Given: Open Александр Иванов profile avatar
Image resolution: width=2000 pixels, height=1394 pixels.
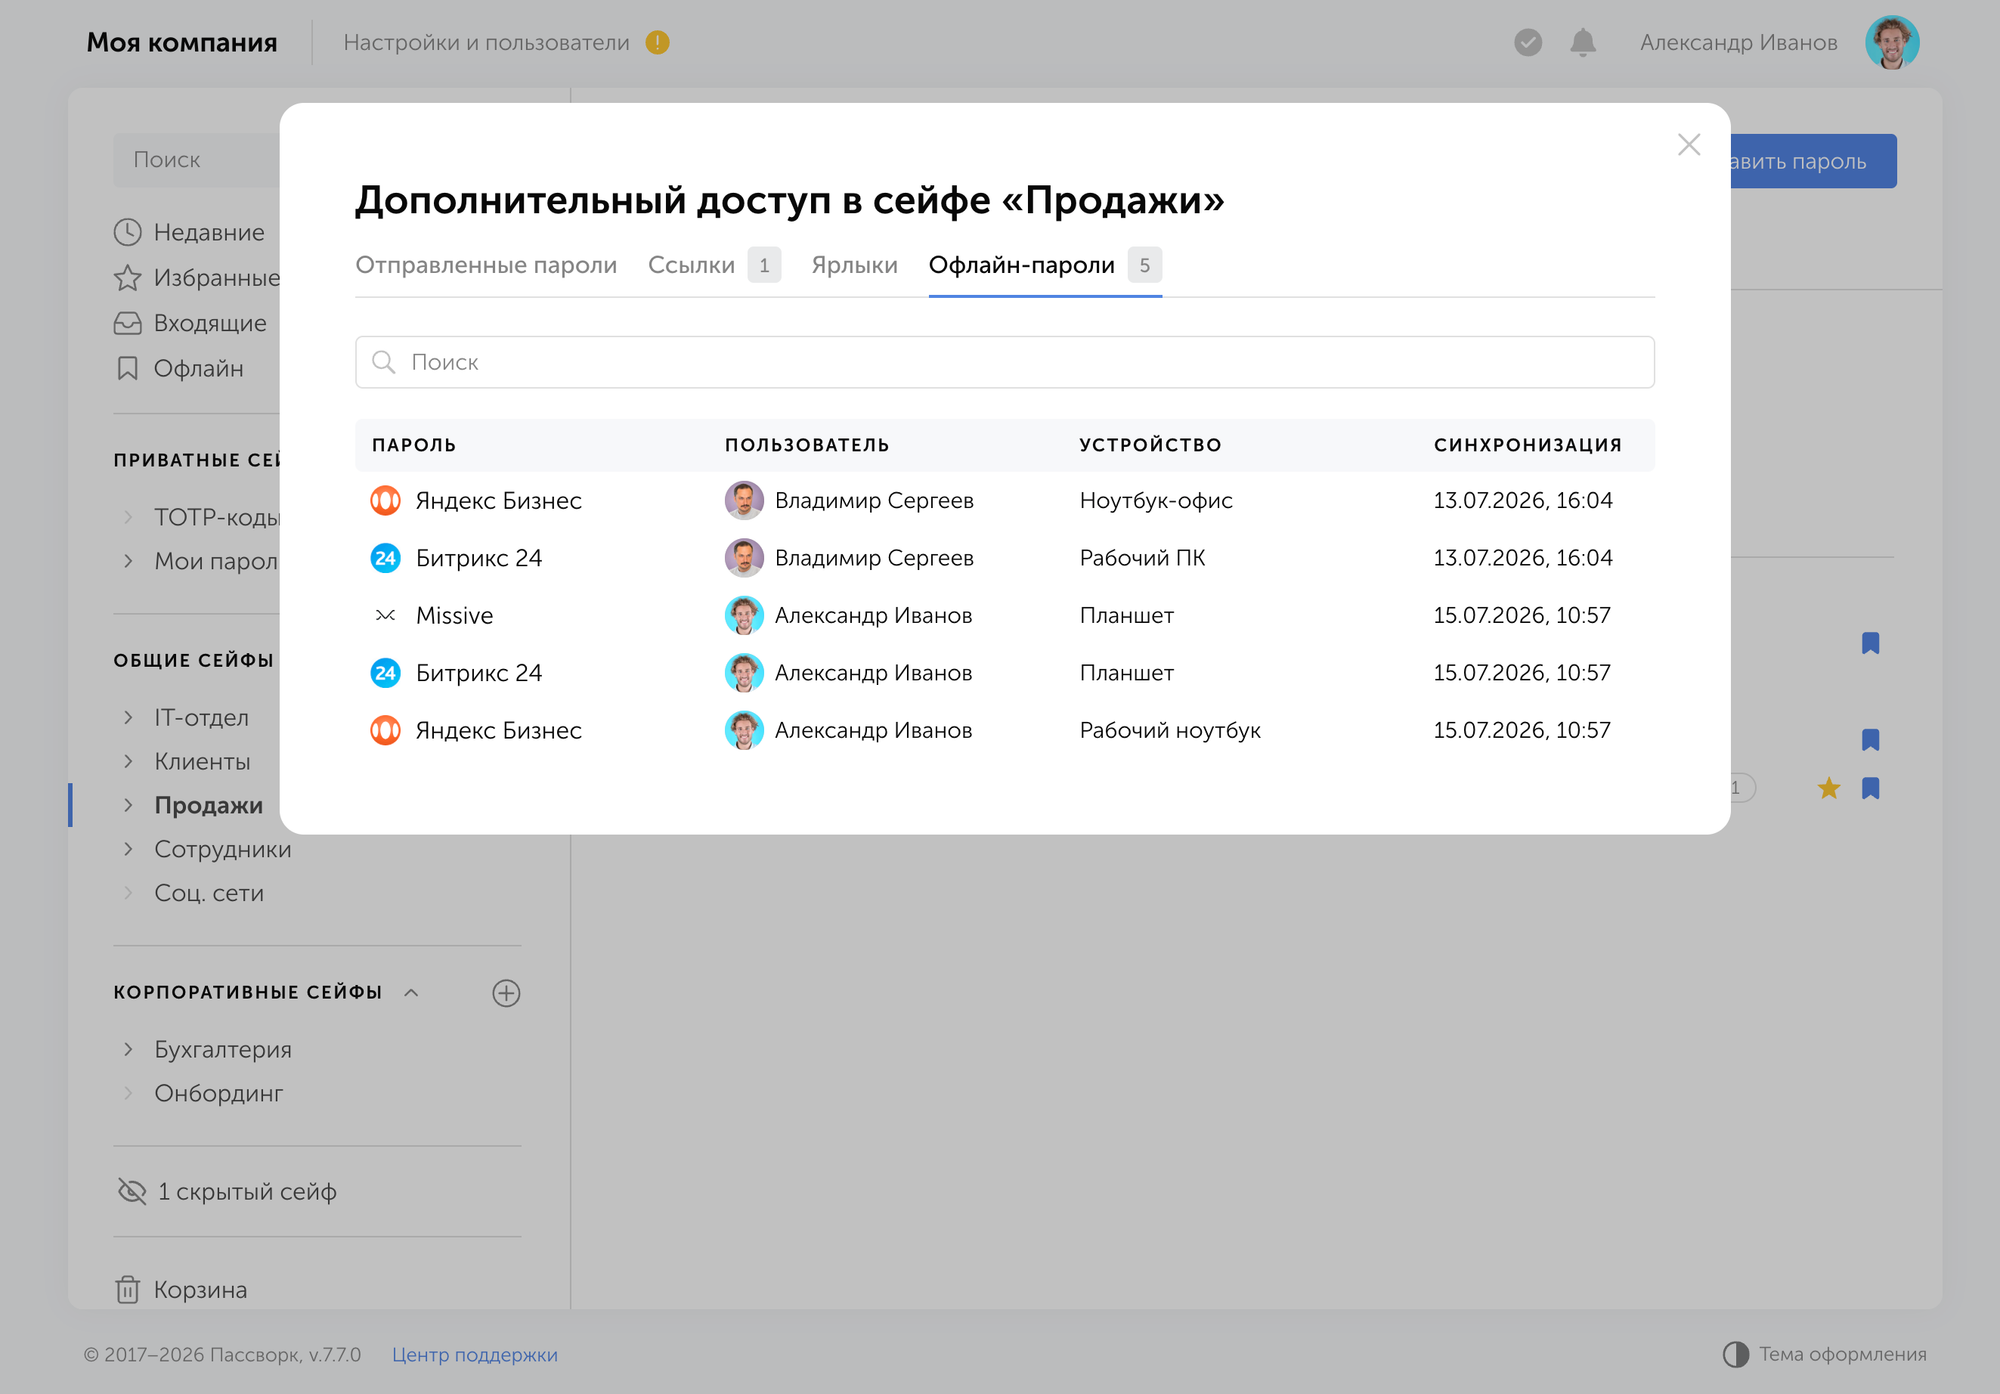Looking at the screenshot, I should click(x=1892, y=43).
